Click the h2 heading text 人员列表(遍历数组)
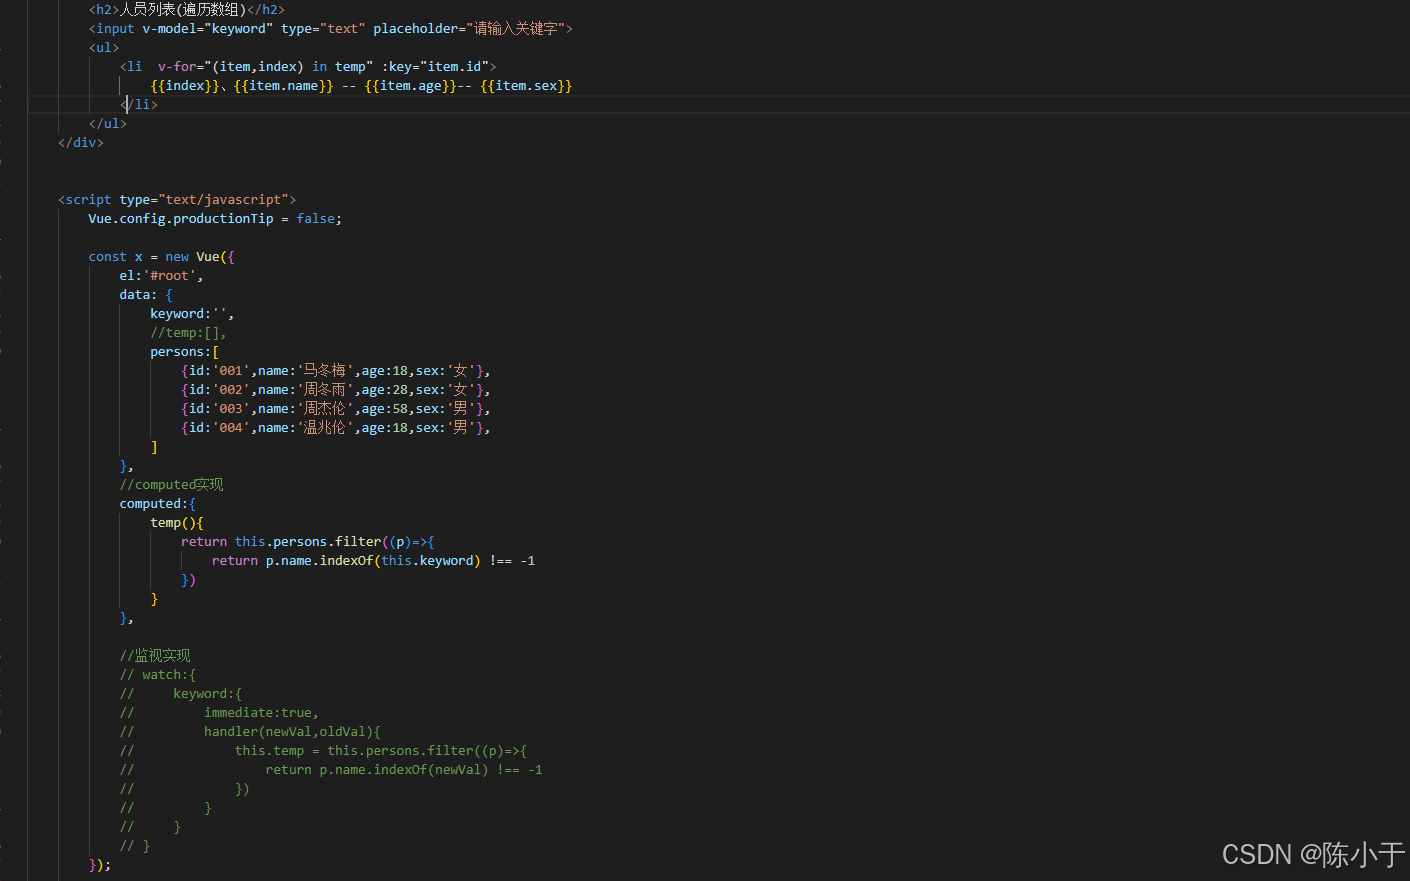This screenshot has height=881, width=1410. point(183,9)
